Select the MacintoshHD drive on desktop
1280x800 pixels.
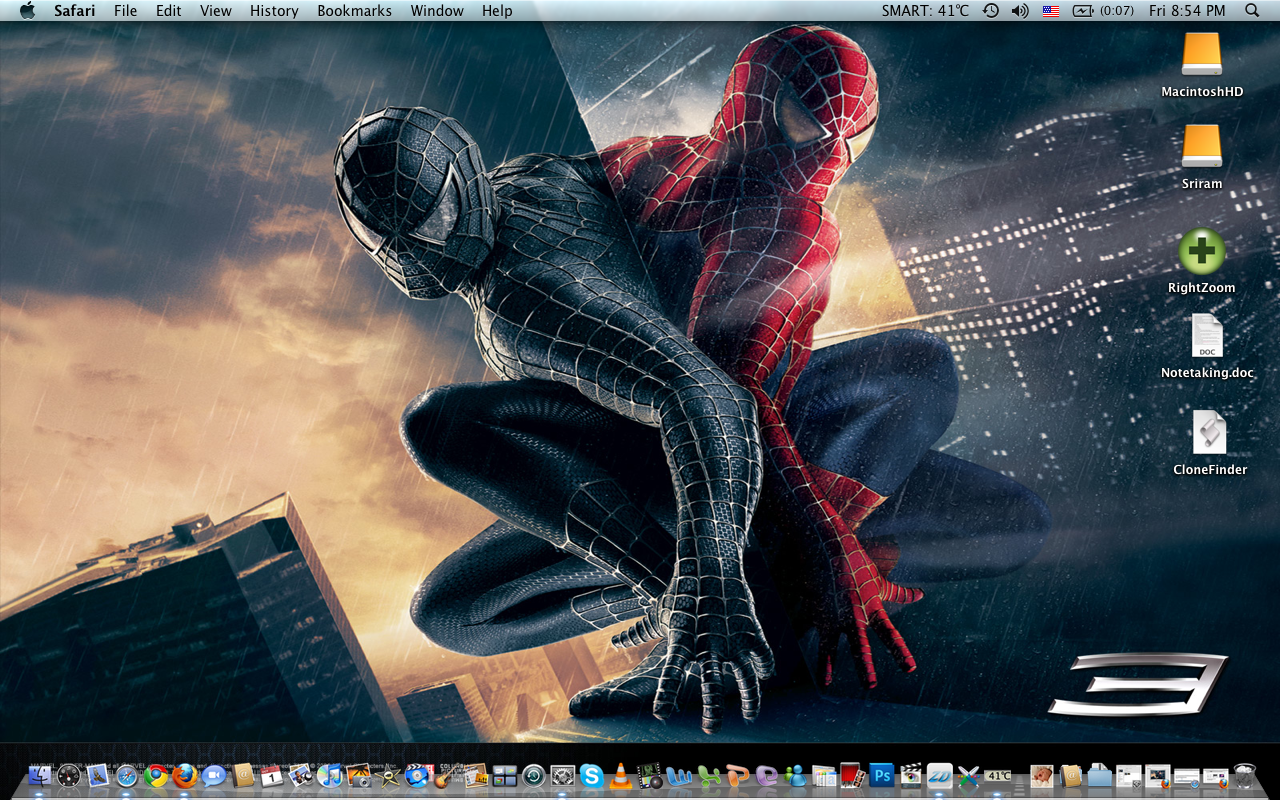[x=1202, y=66]
